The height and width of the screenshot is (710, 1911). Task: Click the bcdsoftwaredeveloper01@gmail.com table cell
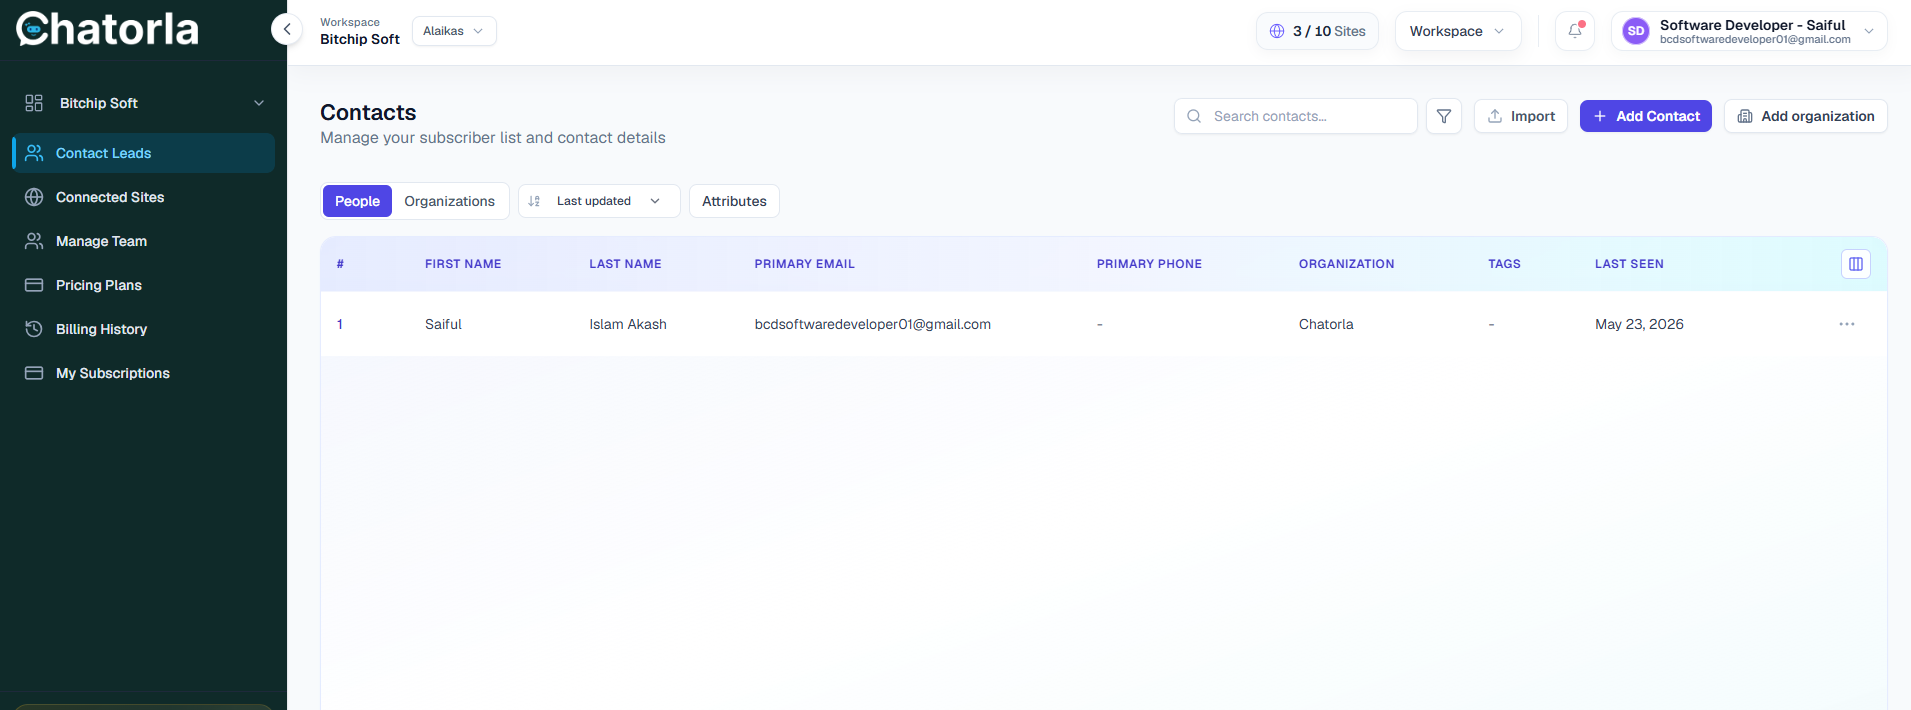pyautogui.click(x=872, y=324)
